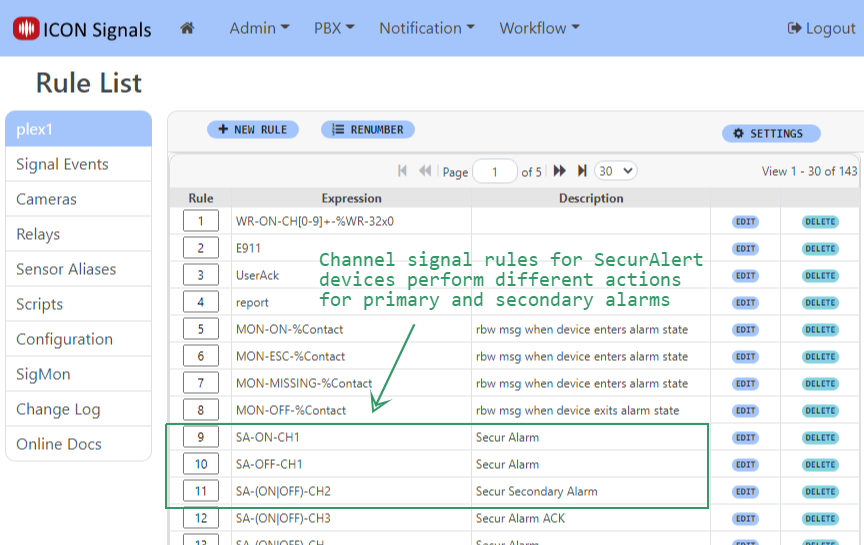Edit the MON-OFF-%Contact rule
Viewport: 864px width, 545px height.
click(745, 411)
